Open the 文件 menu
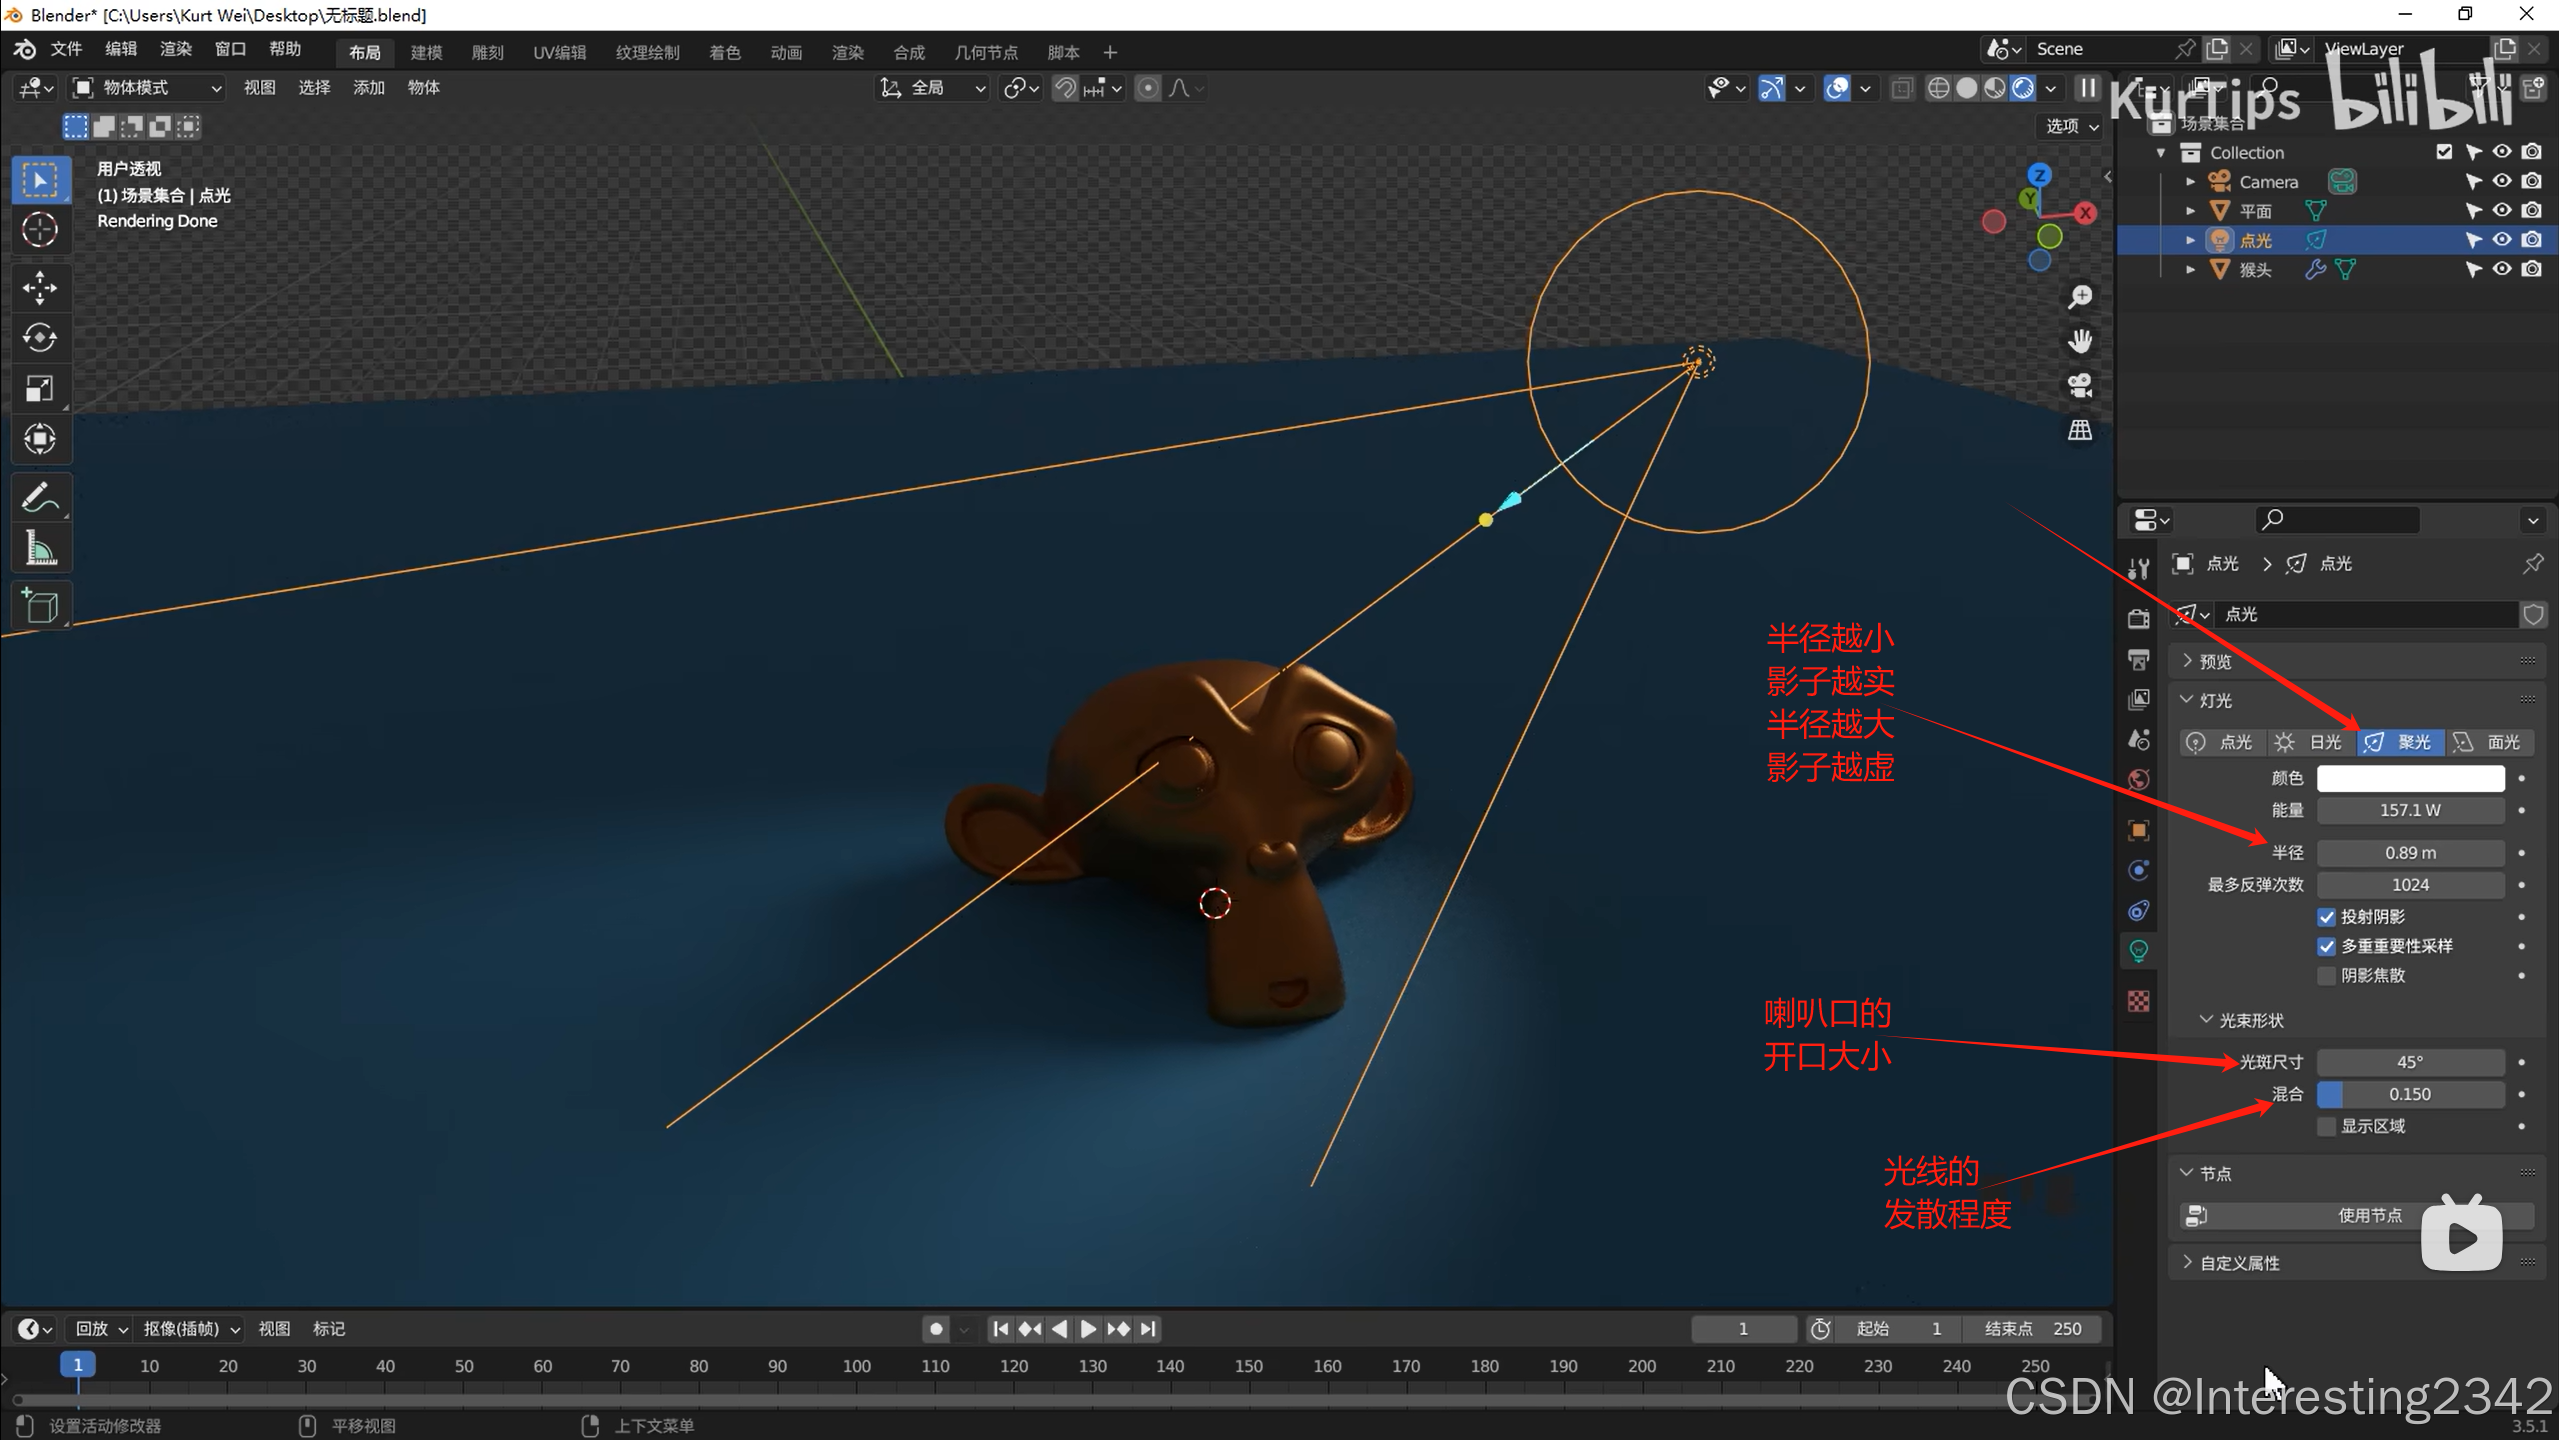Image resolution: width=2559 pixels, height=1440 pixels. [66, 49]
